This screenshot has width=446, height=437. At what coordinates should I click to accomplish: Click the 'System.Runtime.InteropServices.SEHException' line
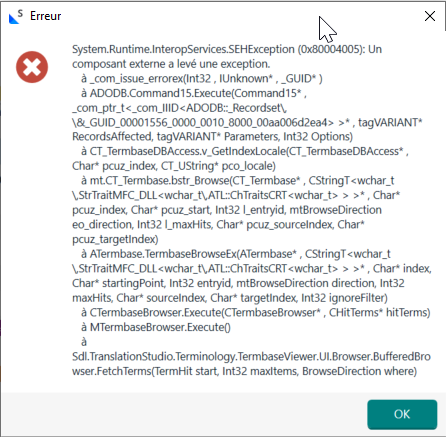coord(227,49)
